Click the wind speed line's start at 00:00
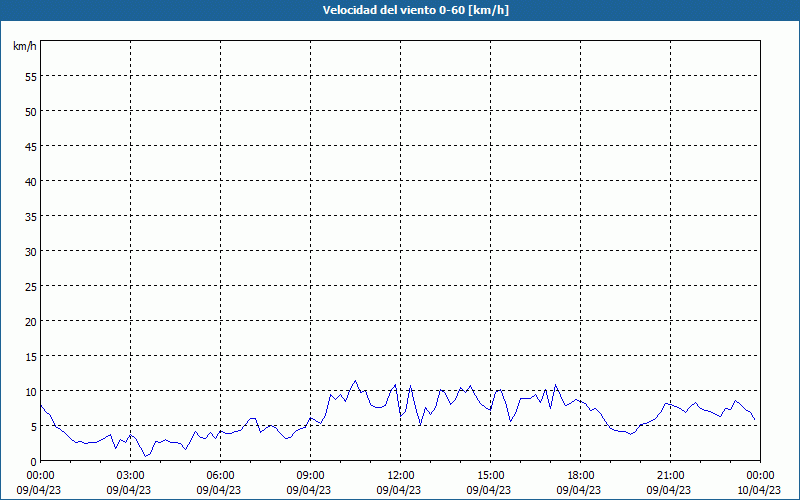Image resolution: width=800 pixels, height=500 pixels. coord(41,406)
